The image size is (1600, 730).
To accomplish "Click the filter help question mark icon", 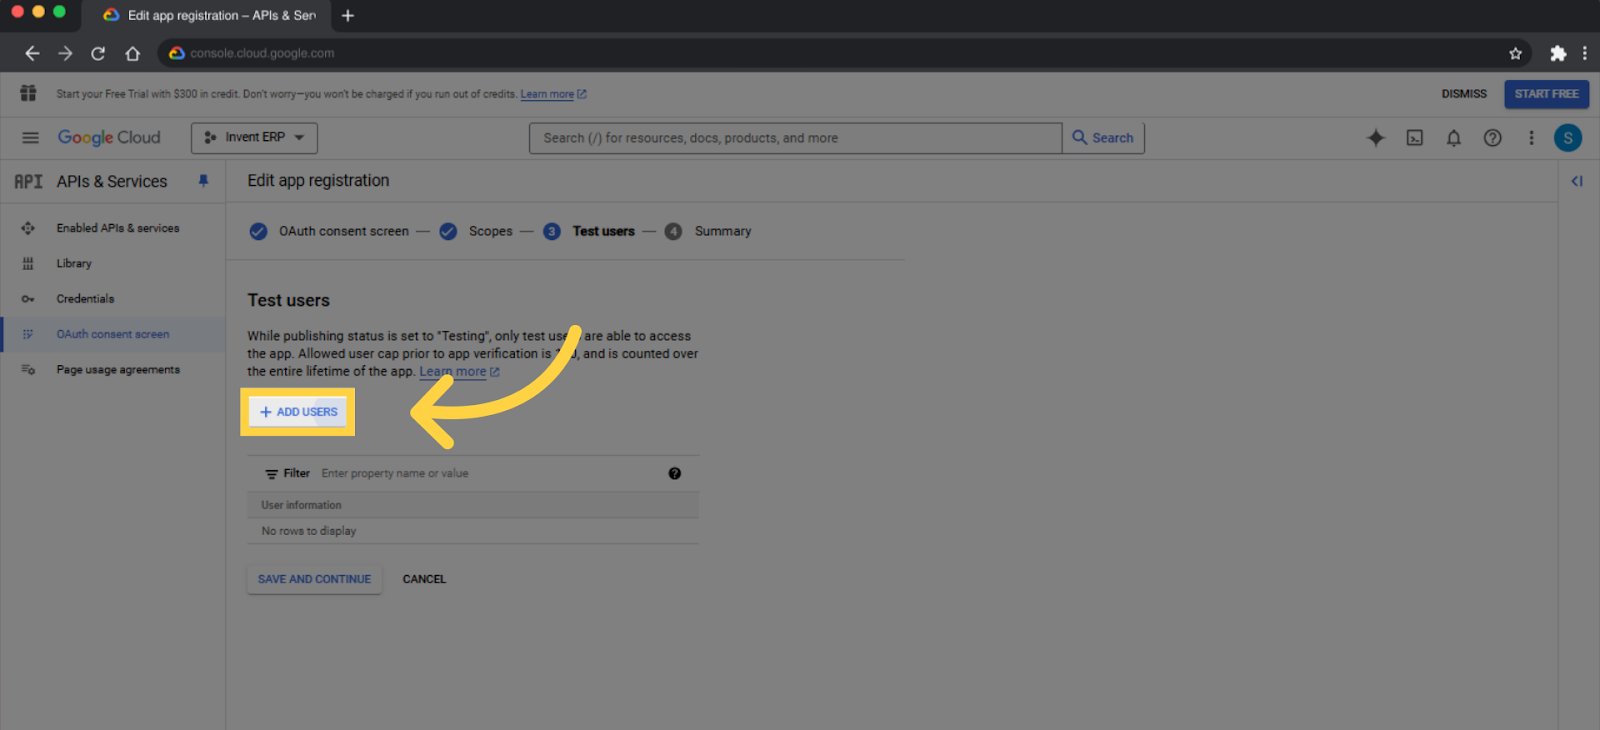I will (675, 473).
